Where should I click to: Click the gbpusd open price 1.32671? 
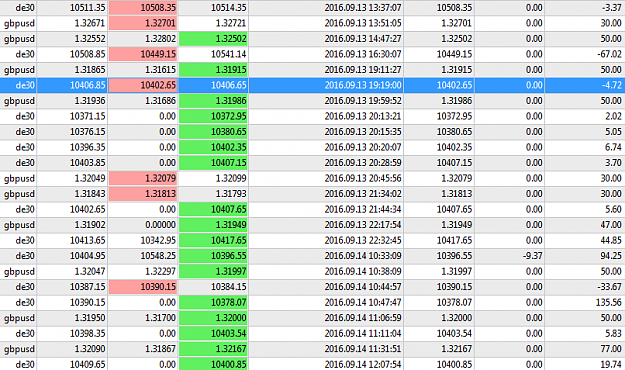point(90,23)
